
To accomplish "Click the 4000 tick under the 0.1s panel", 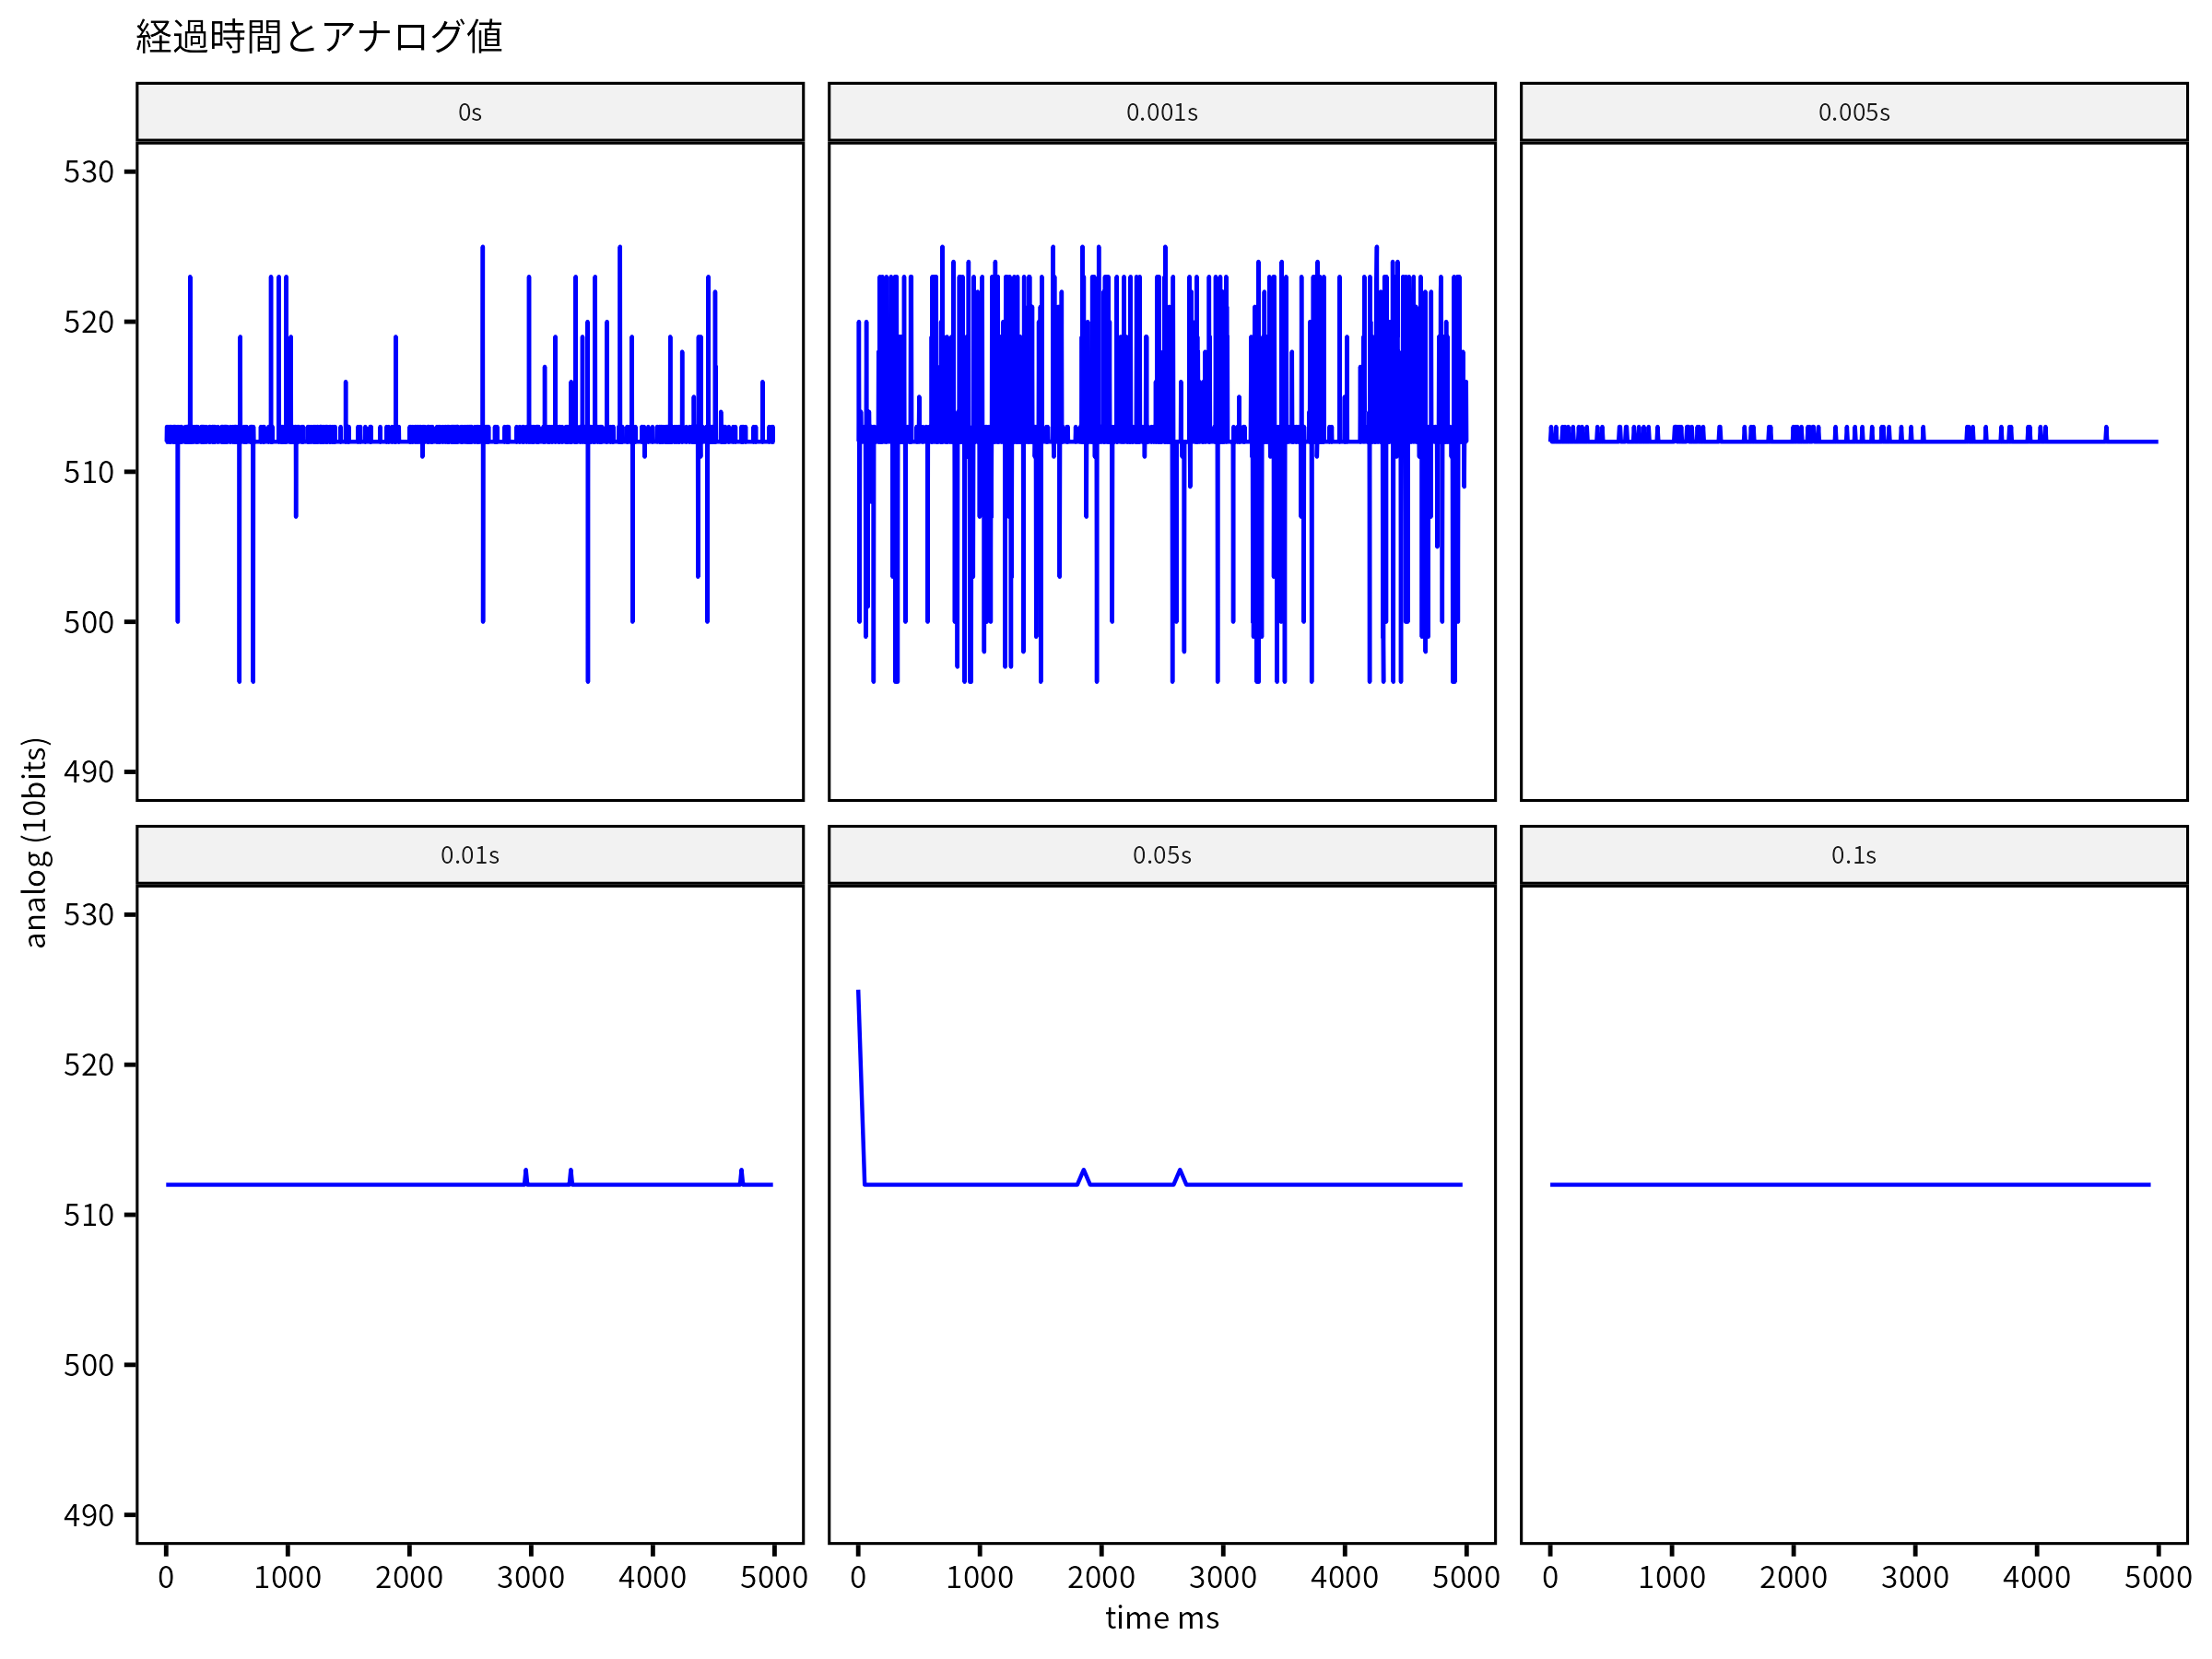I will [2036, 1578].
